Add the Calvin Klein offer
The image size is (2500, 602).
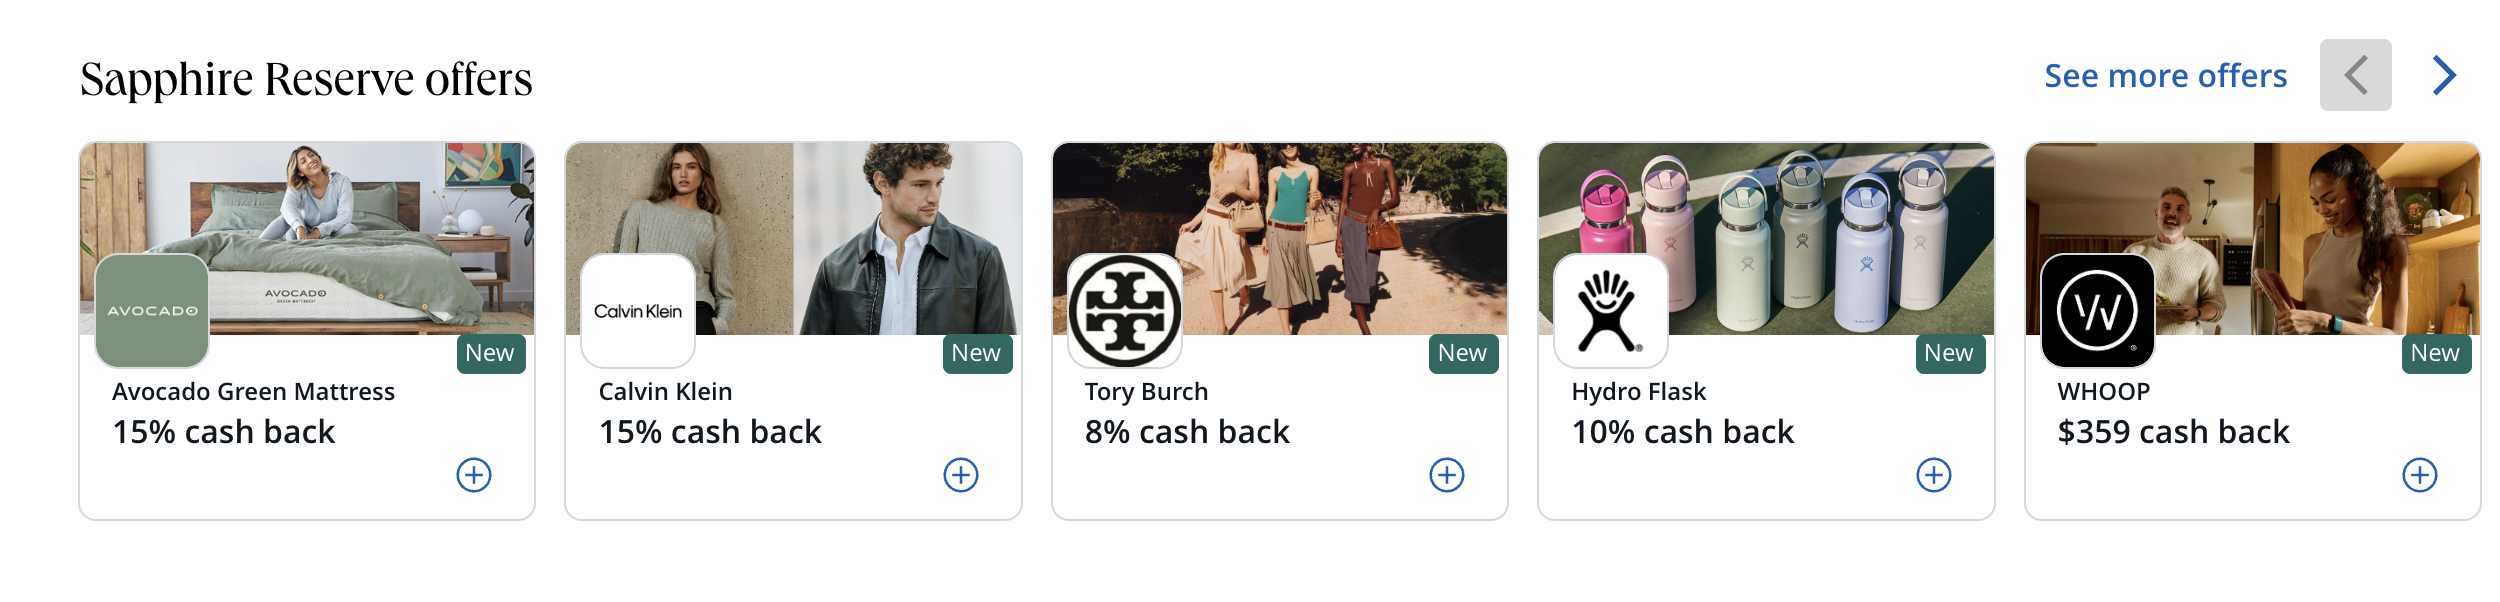(x=960, y=475)
